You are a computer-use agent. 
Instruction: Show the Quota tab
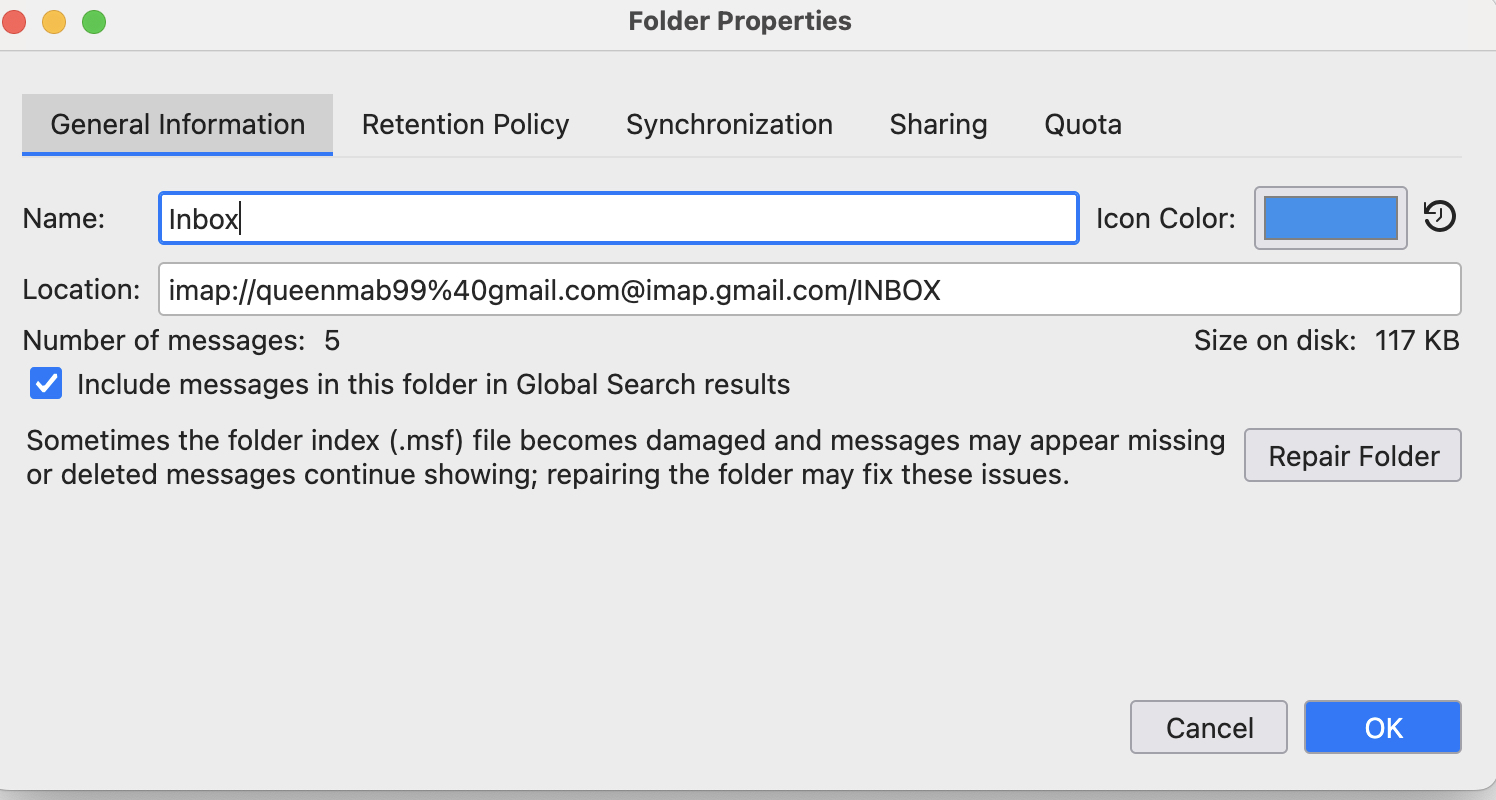pos(1082,125)
